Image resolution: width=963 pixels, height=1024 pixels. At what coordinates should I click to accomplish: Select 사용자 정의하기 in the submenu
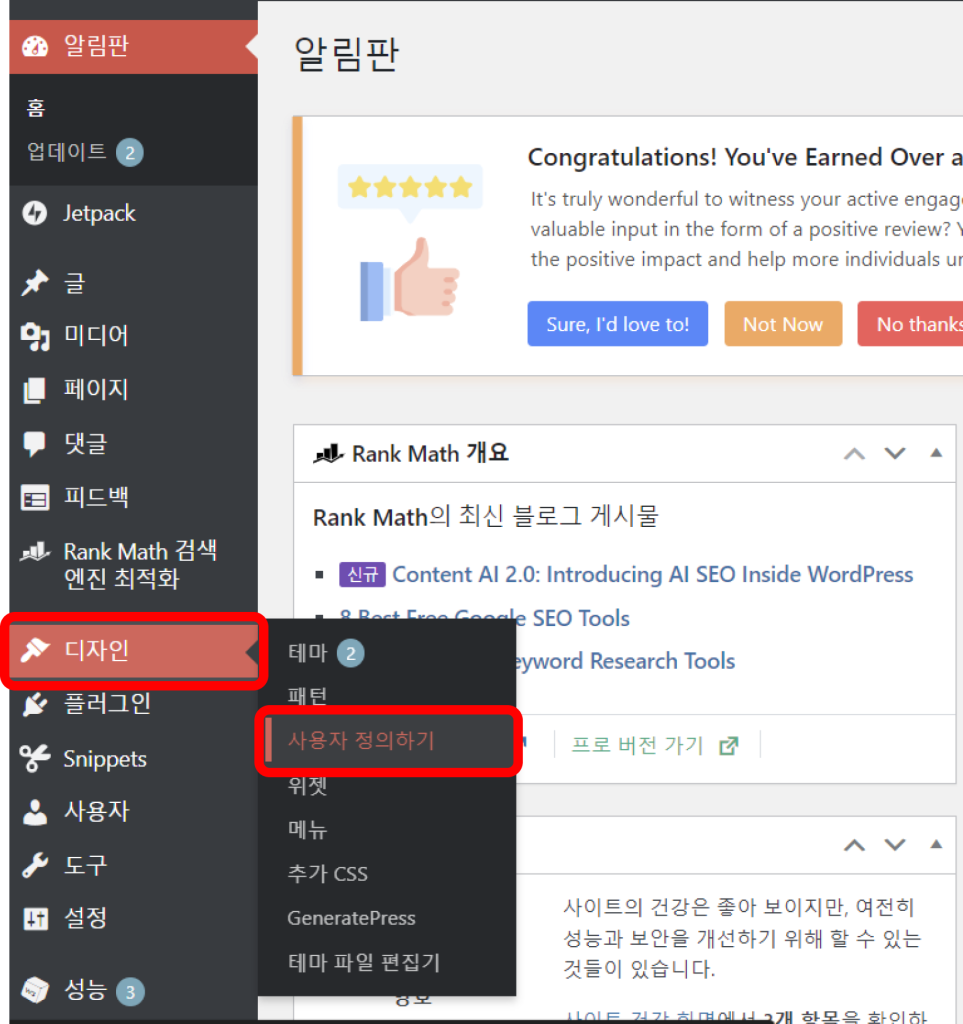tap(361, 741)
